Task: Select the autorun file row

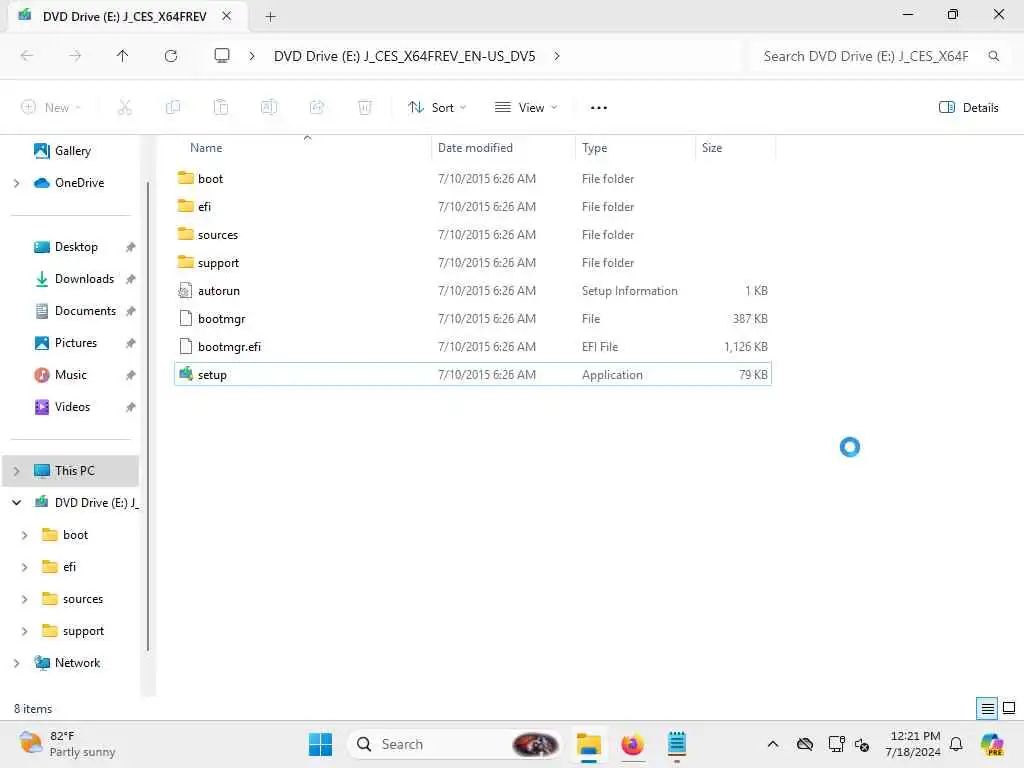Action: (x=473, y=291)
